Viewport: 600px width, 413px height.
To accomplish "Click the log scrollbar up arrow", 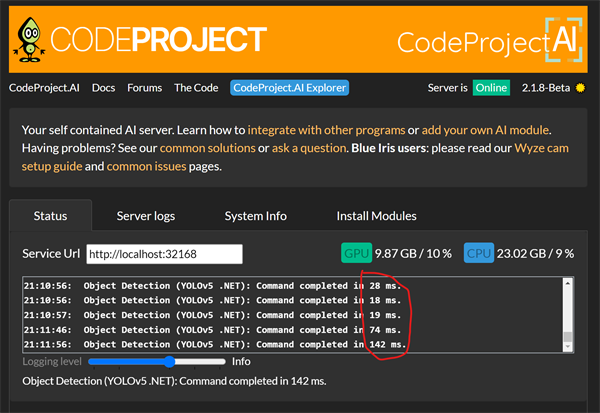I will point(568,284).
